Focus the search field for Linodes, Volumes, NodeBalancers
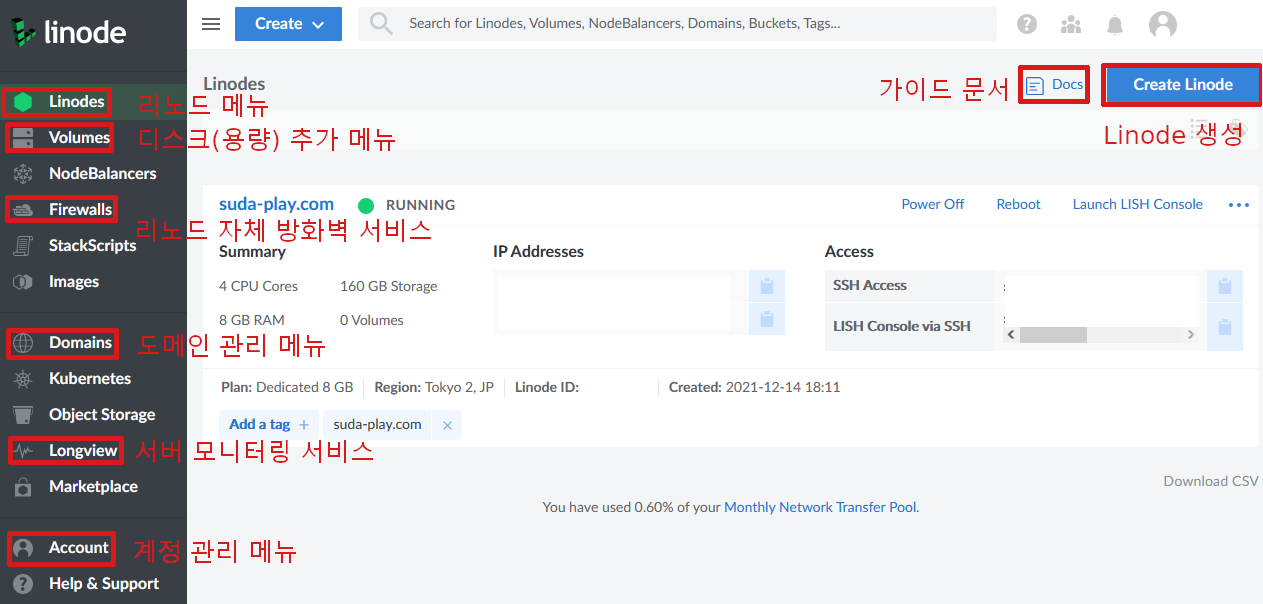 click(x=677, y=24)
